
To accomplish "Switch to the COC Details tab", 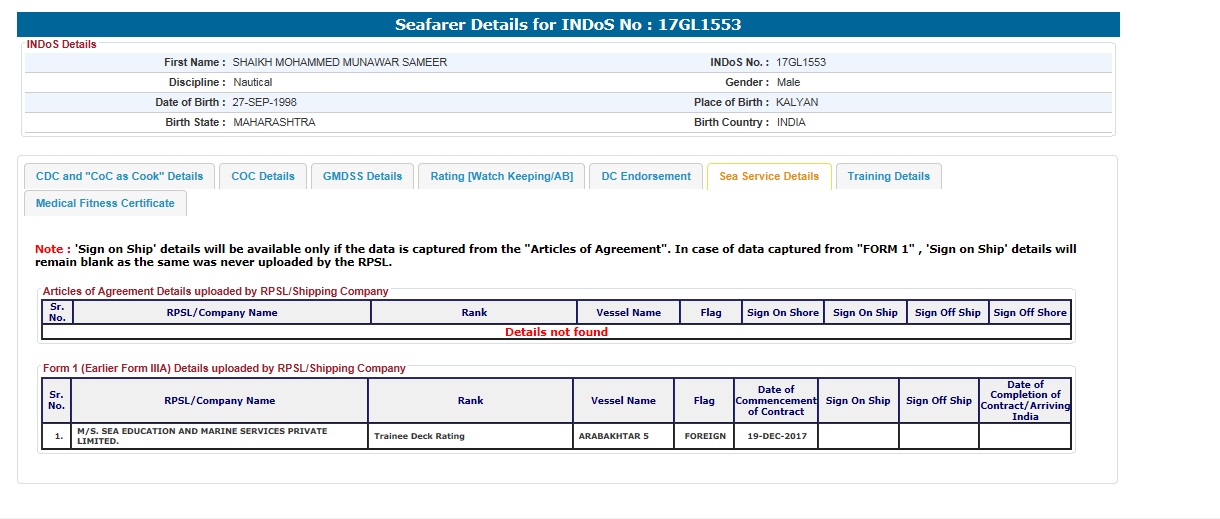I will pos(263,176).
